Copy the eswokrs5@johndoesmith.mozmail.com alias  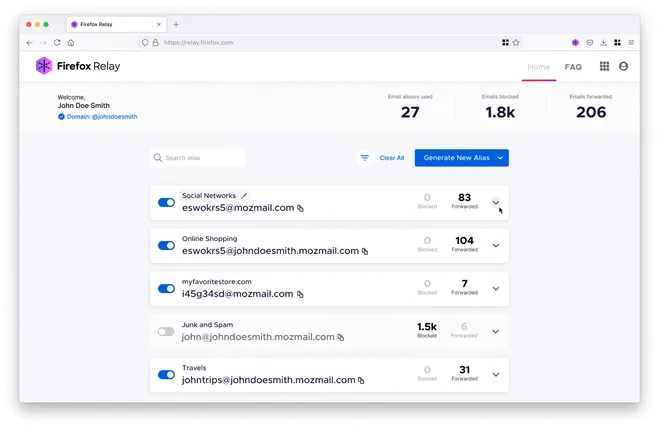pyautogui.click(x=365, y=251)
